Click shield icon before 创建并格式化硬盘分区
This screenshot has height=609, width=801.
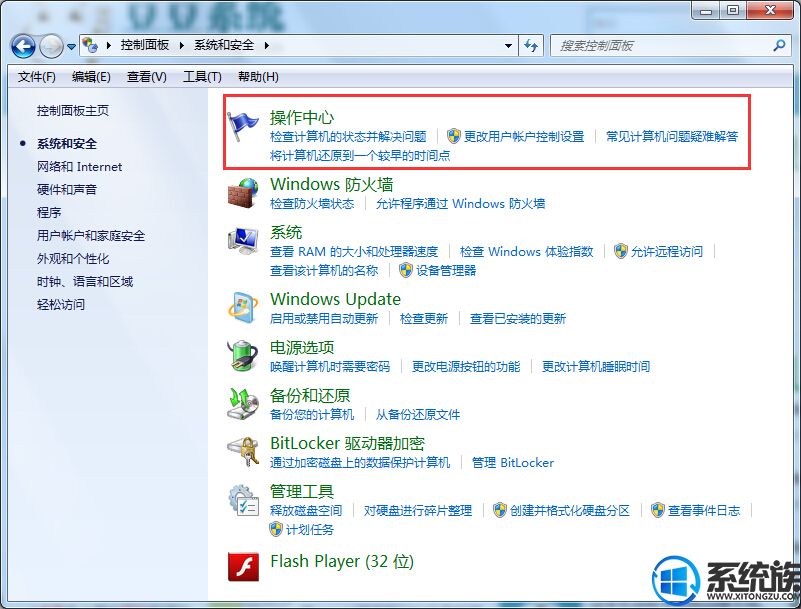500,509
